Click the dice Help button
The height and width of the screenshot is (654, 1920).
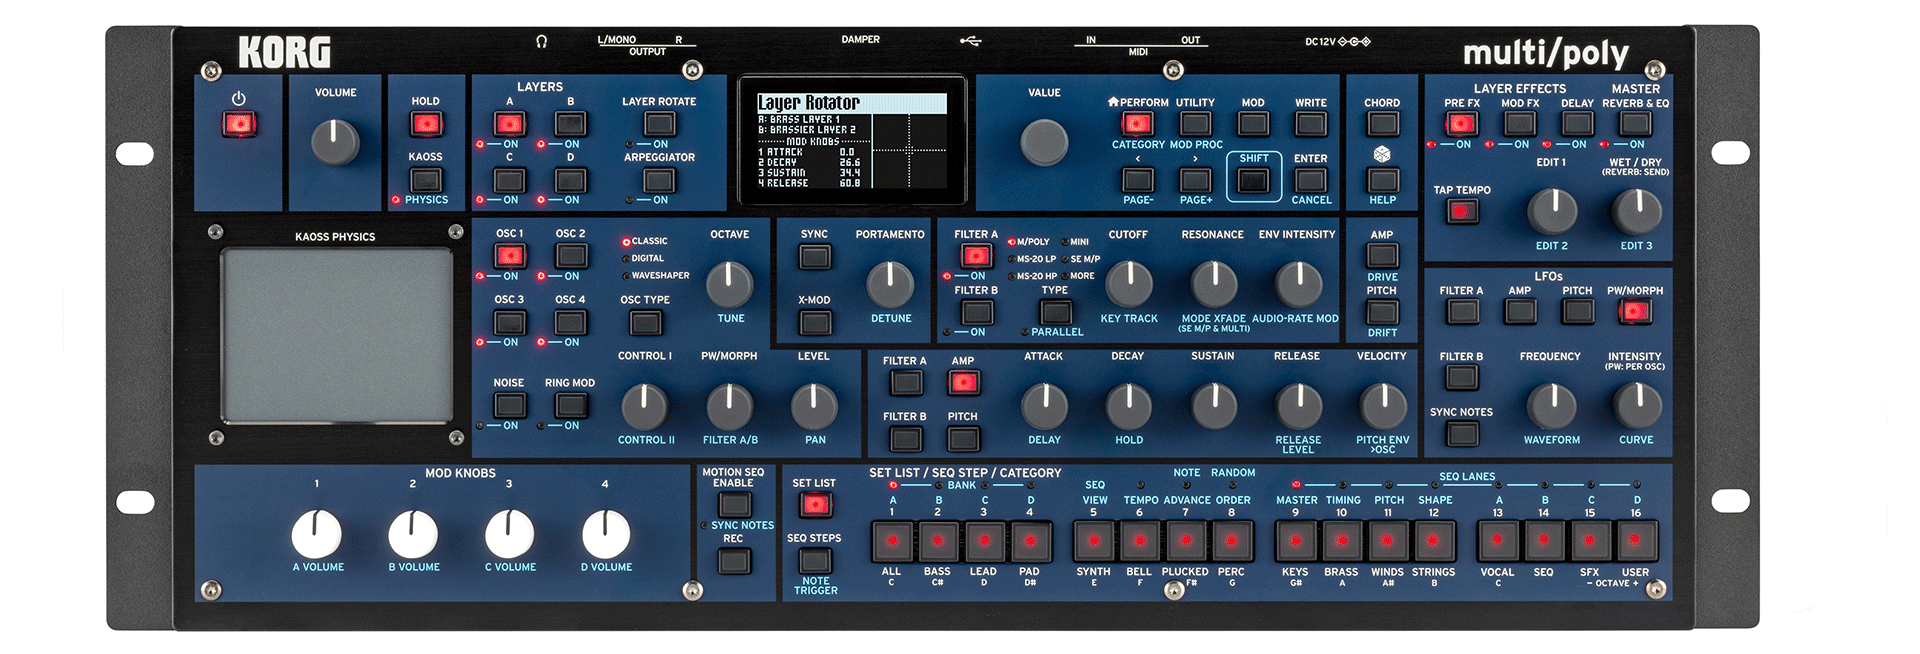point(1383,180)
